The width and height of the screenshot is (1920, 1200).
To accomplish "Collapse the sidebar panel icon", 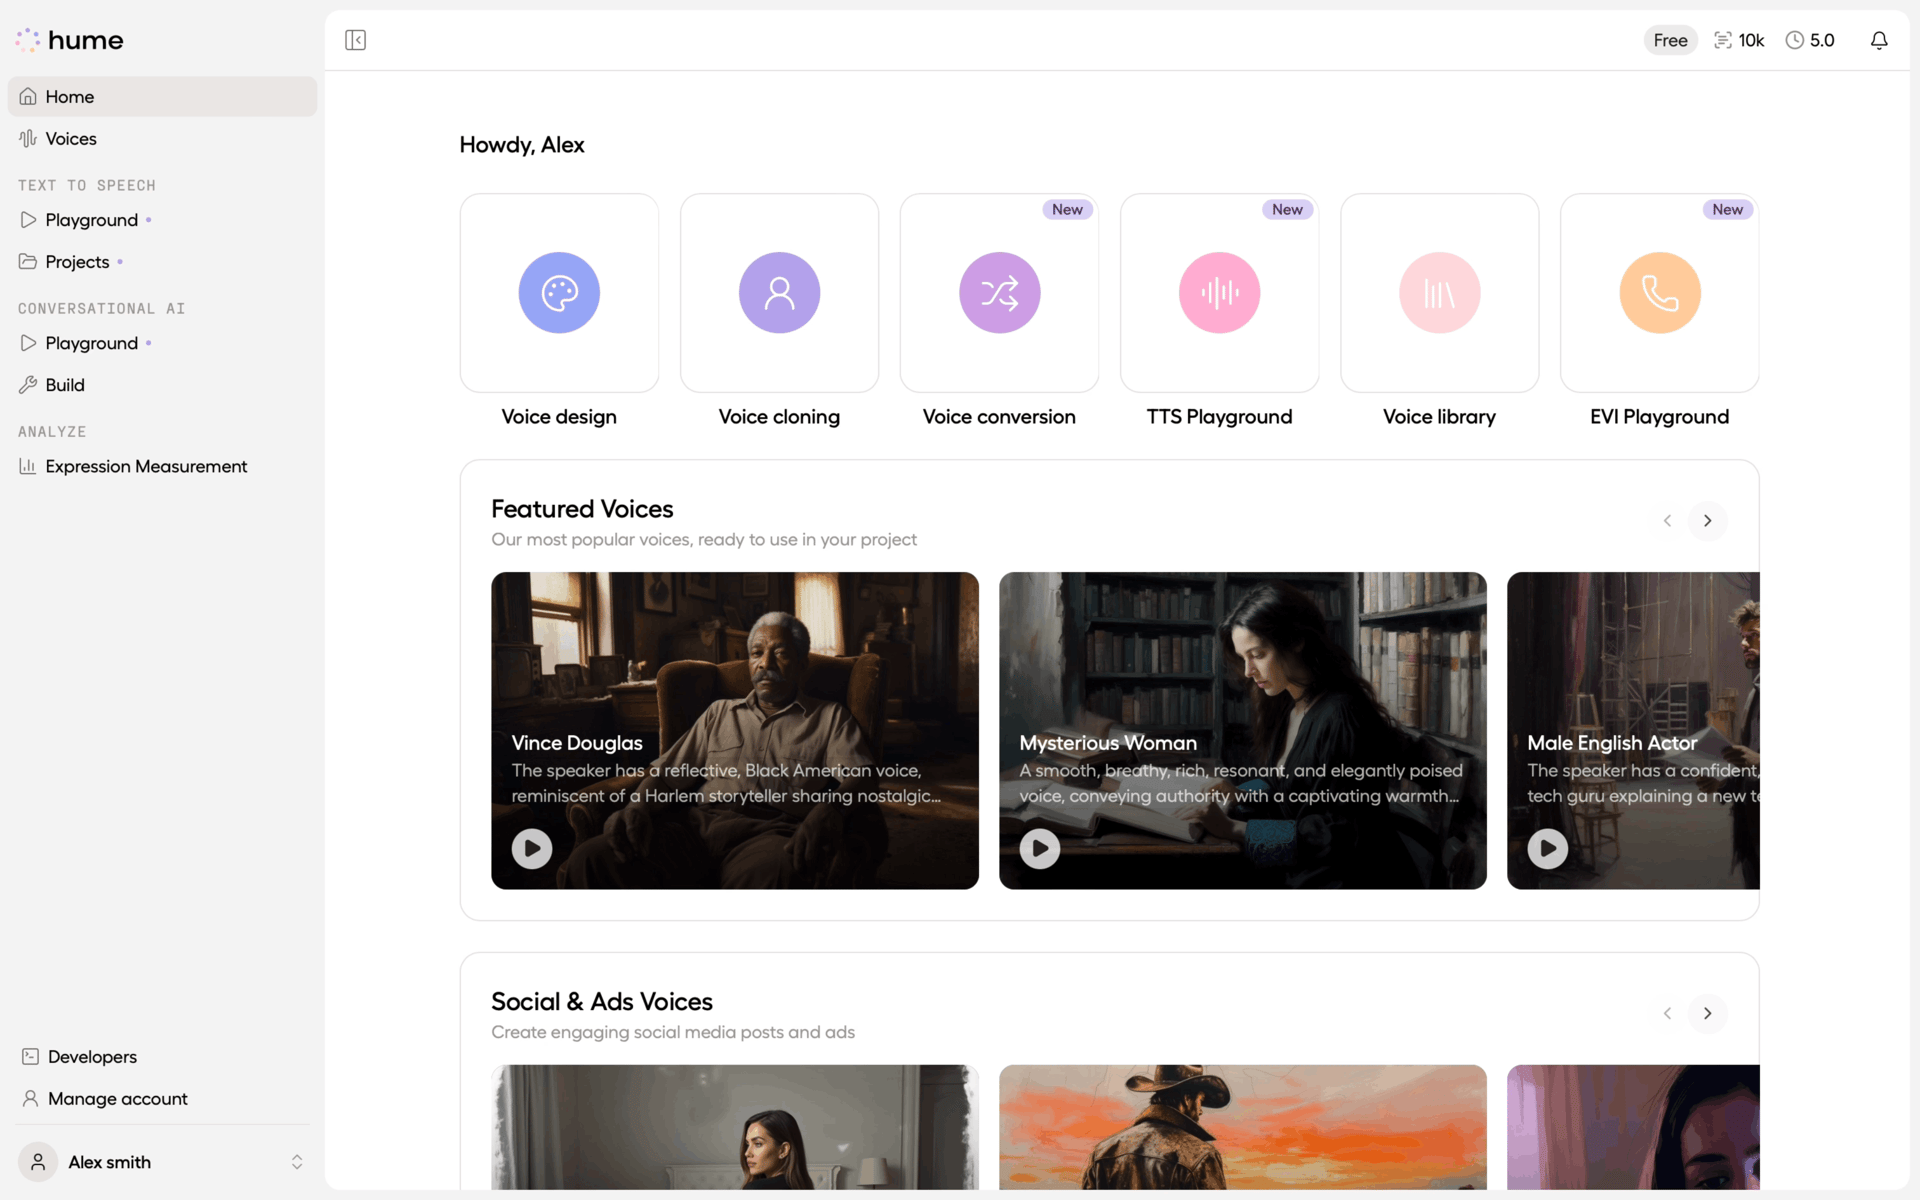I will click(355, 40).
